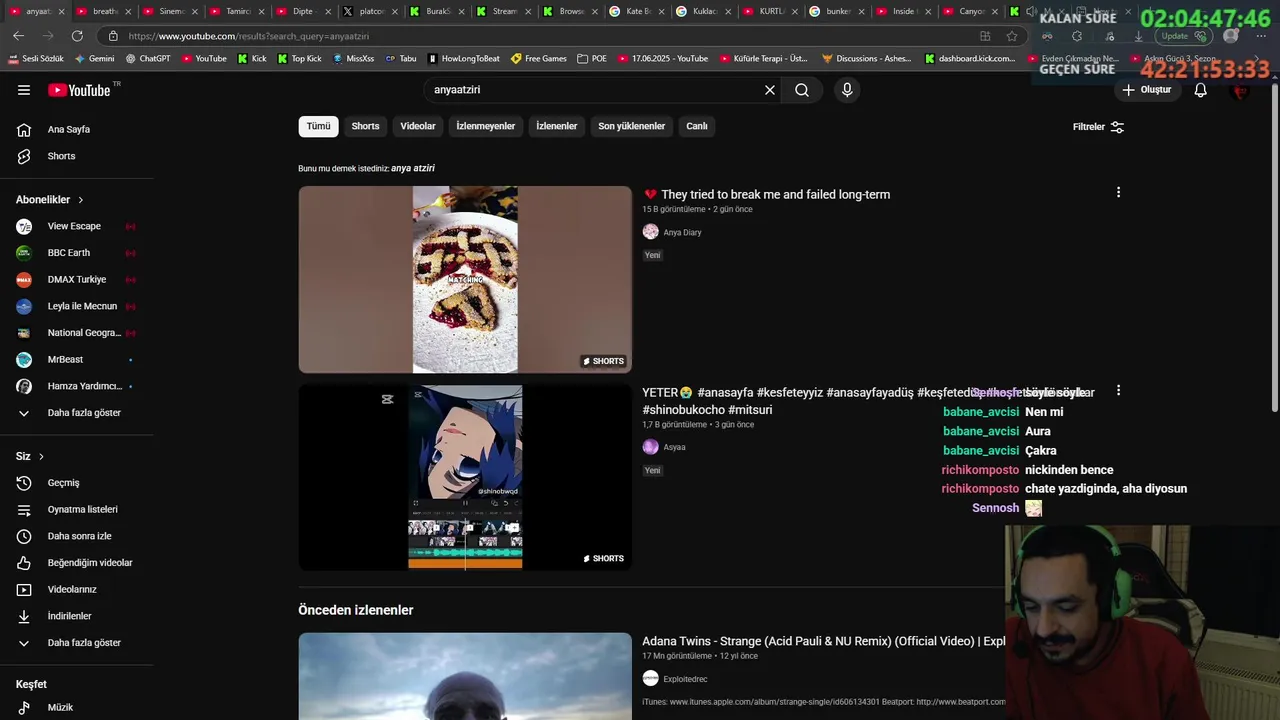
Task: Clear the search box with the X icon
Action: pyautogui.click(x=770, y=90)
